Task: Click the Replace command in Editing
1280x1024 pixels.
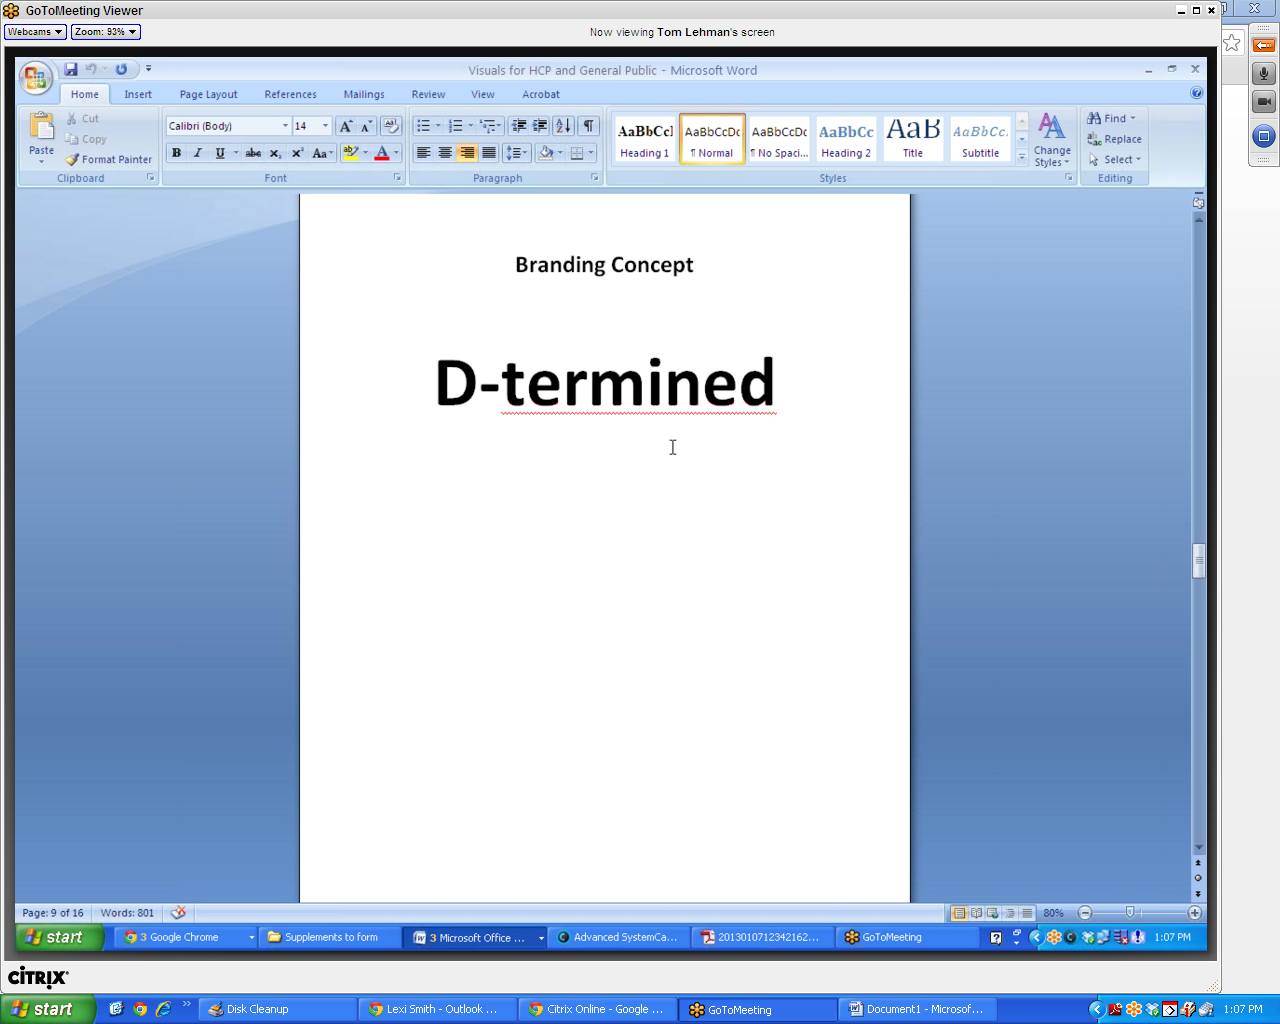Action: (1115, 139)
